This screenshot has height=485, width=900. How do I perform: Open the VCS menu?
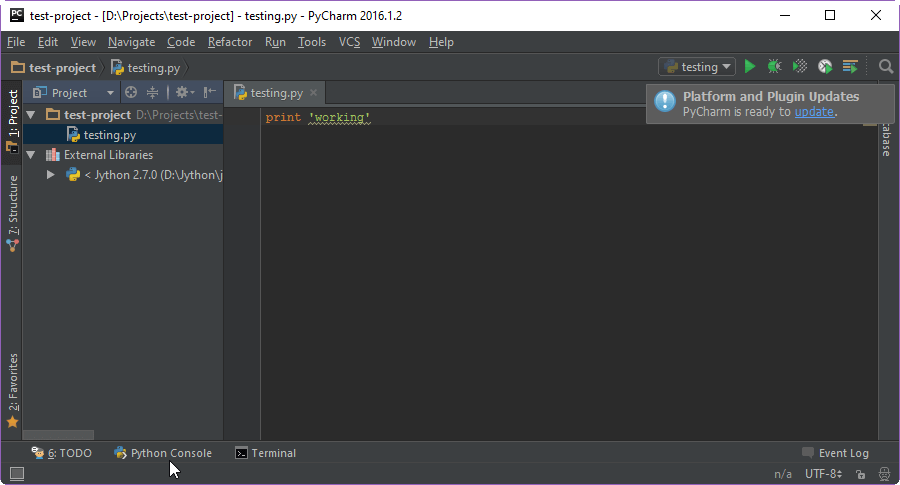[349, 42]
